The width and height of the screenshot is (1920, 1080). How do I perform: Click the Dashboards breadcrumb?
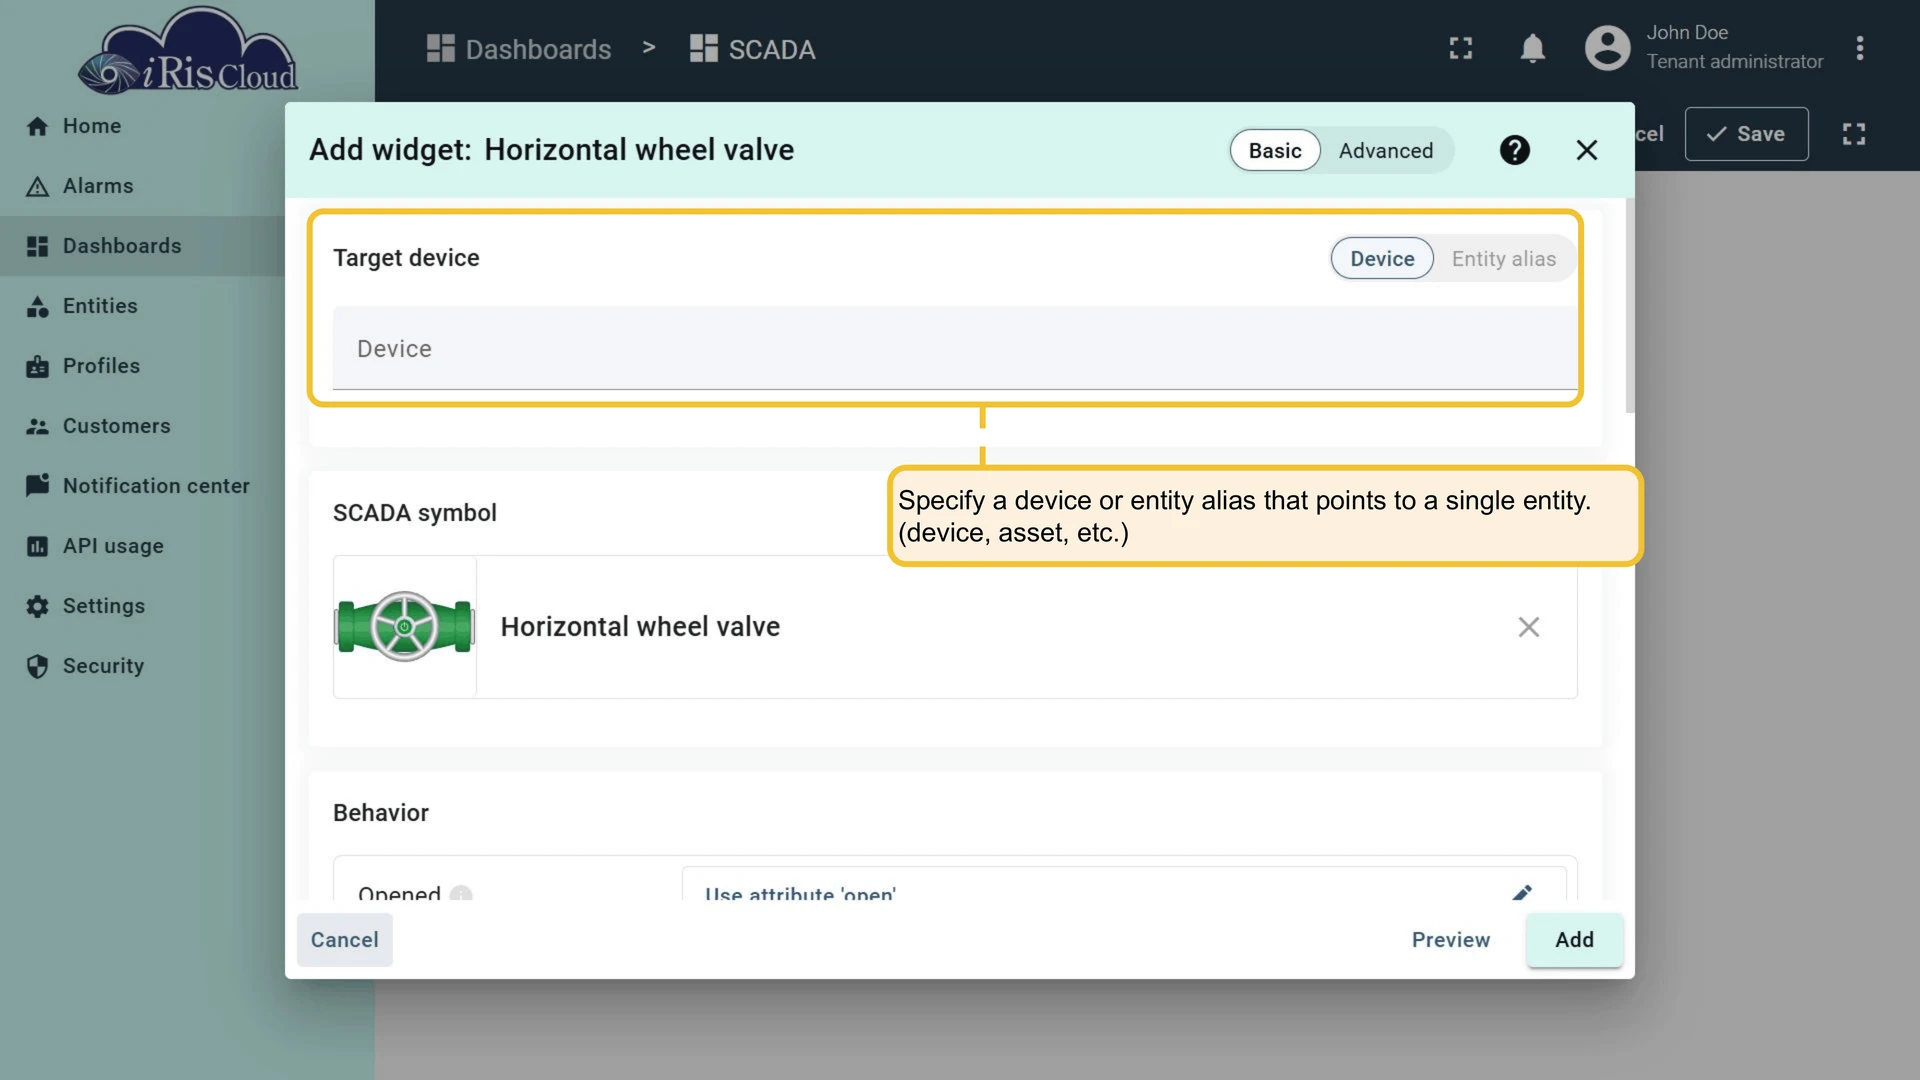pos(518,49)
